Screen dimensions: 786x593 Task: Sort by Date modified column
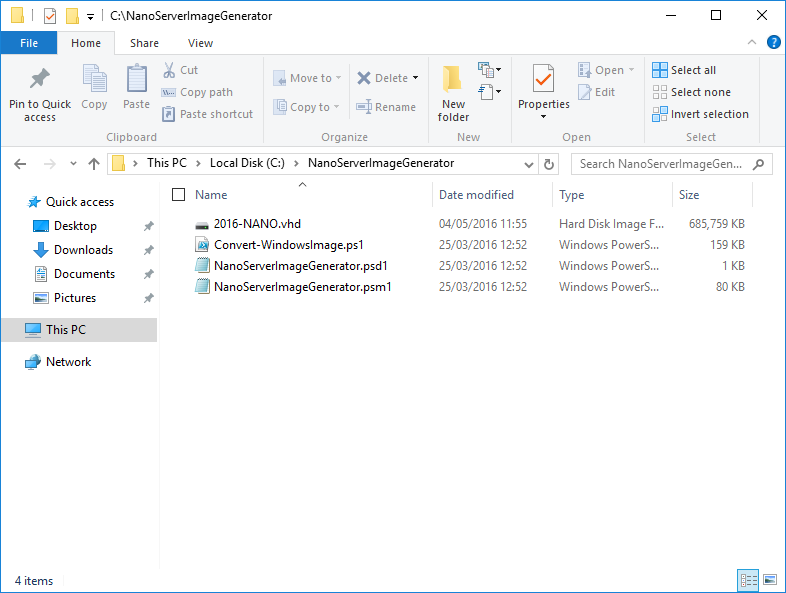tap(476, 195)
